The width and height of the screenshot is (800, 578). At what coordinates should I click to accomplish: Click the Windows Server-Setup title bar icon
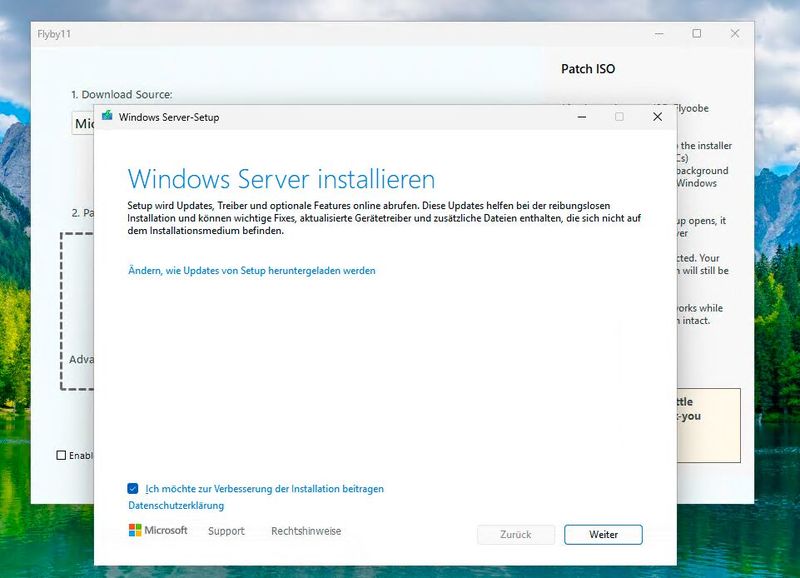[x=107, y=116]
